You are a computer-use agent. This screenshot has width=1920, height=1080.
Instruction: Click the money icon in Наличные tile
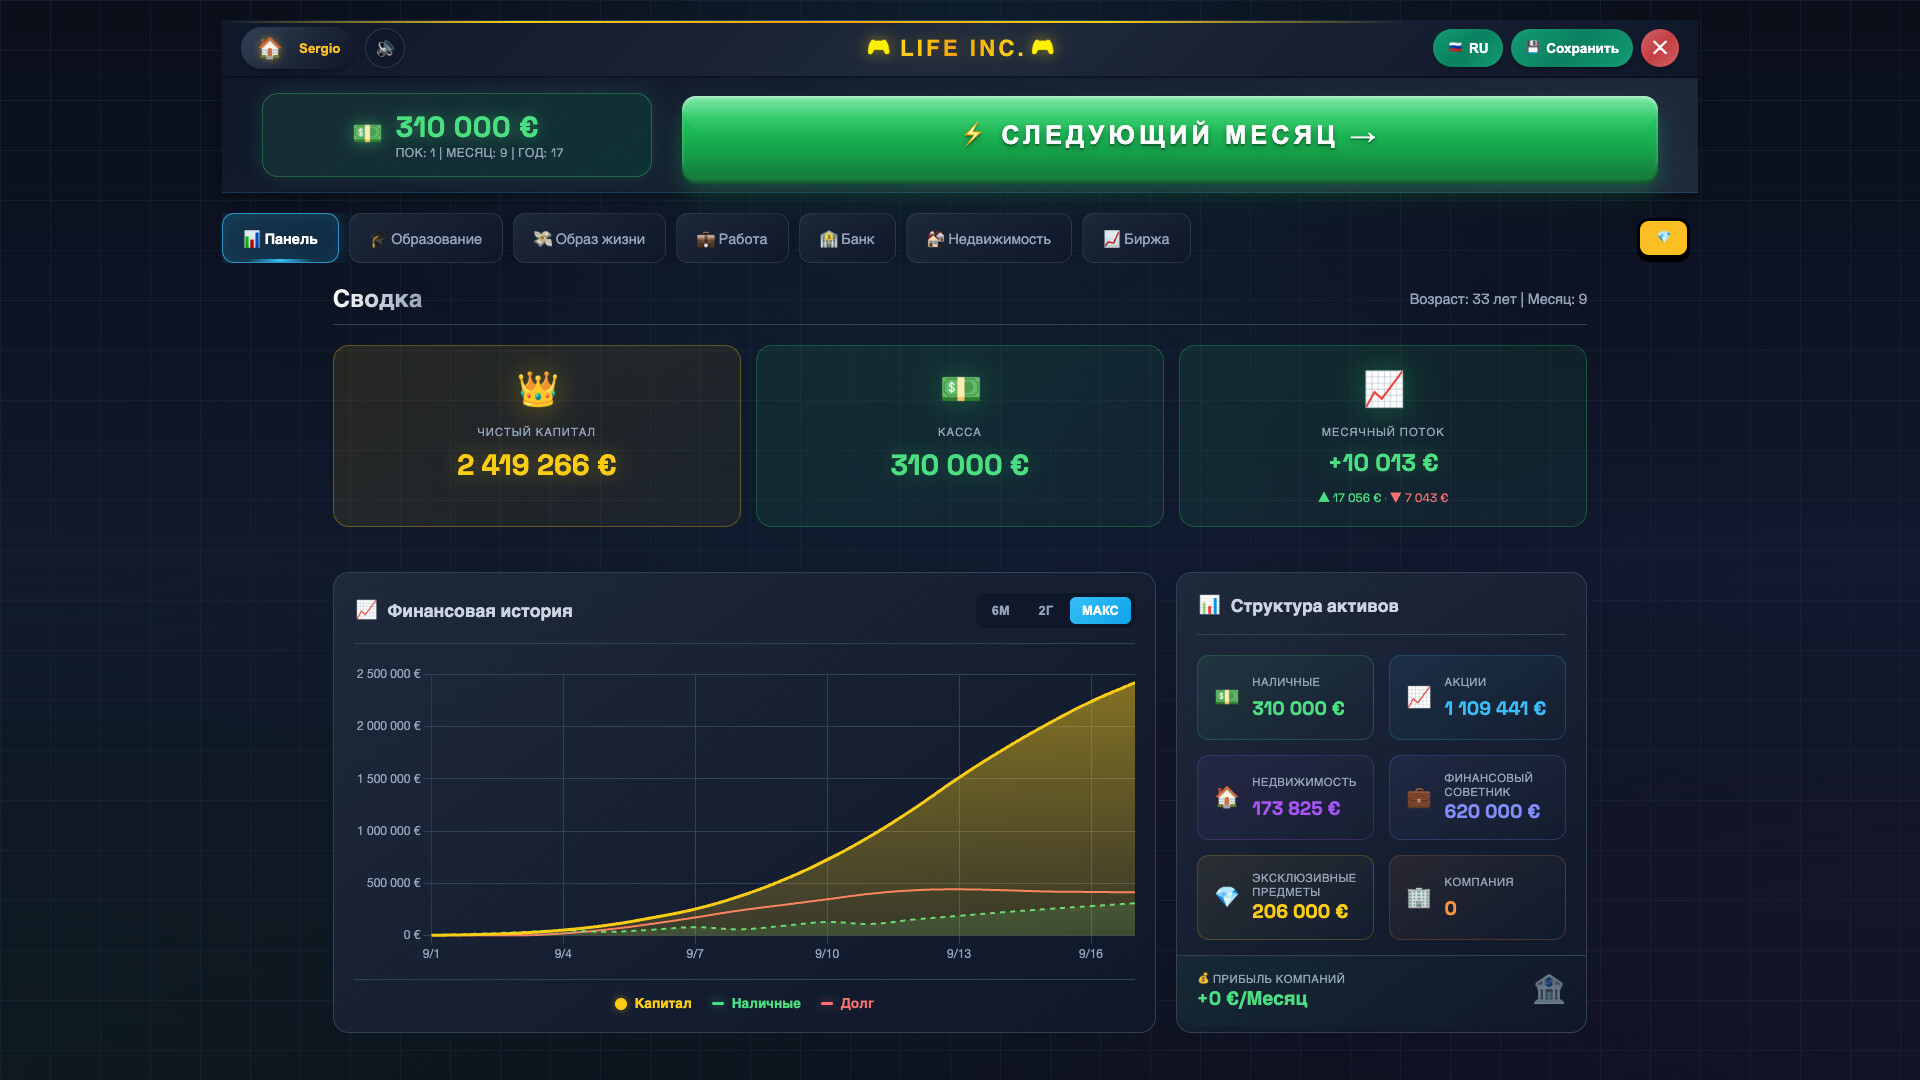1227,697
